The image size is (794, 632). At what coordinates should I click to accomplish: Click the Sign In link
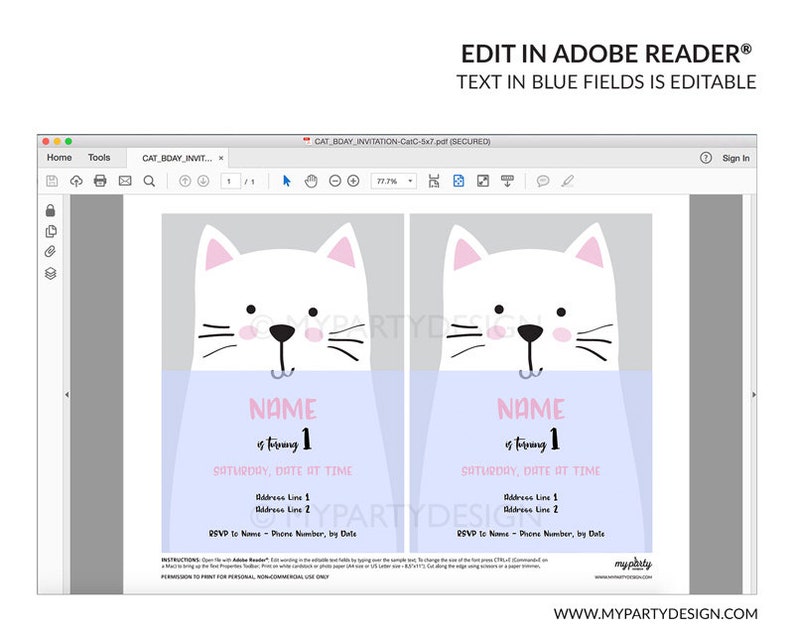coord(736,158)
